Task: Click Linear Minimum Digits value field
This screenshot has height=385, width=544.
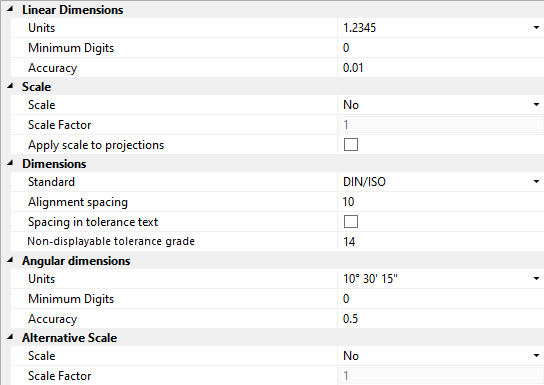Action: point(441,48)
